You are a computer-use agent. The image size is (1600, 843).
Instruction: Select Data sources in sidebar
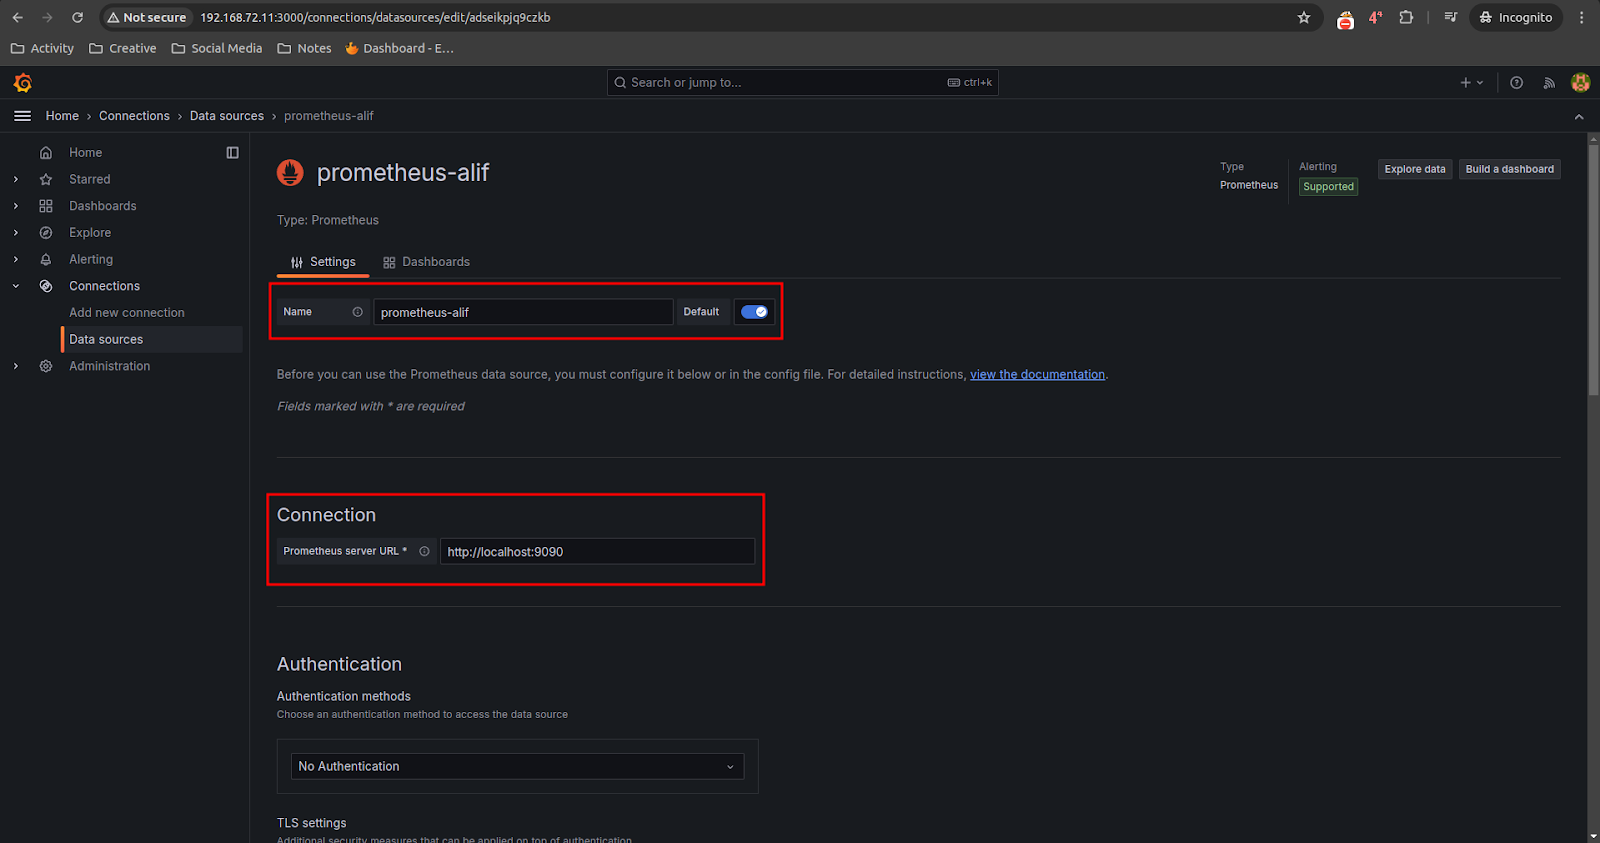pyautogui.click(x=152, y=339)
